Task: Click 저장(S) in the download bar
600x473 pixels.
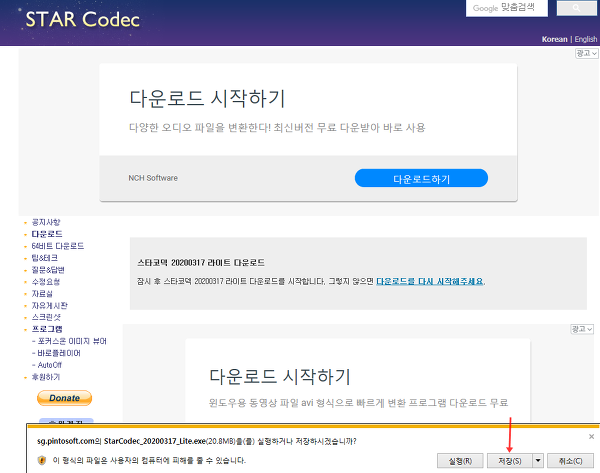Action: click(510, 461)
